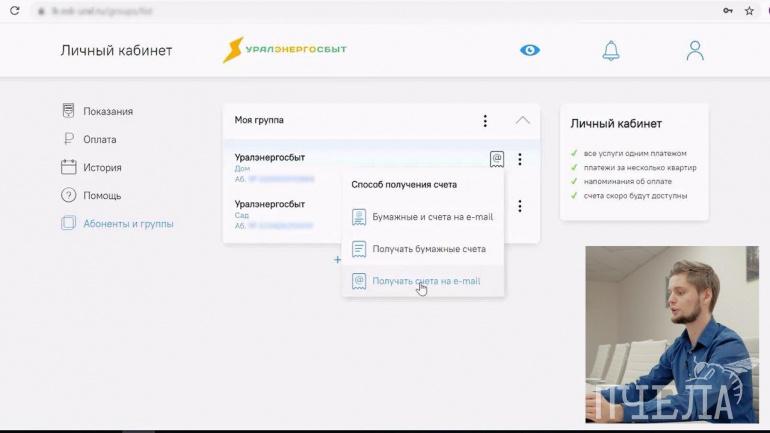
Task: Choose Получать бумажные счета option
Action: tap(428, 249)
